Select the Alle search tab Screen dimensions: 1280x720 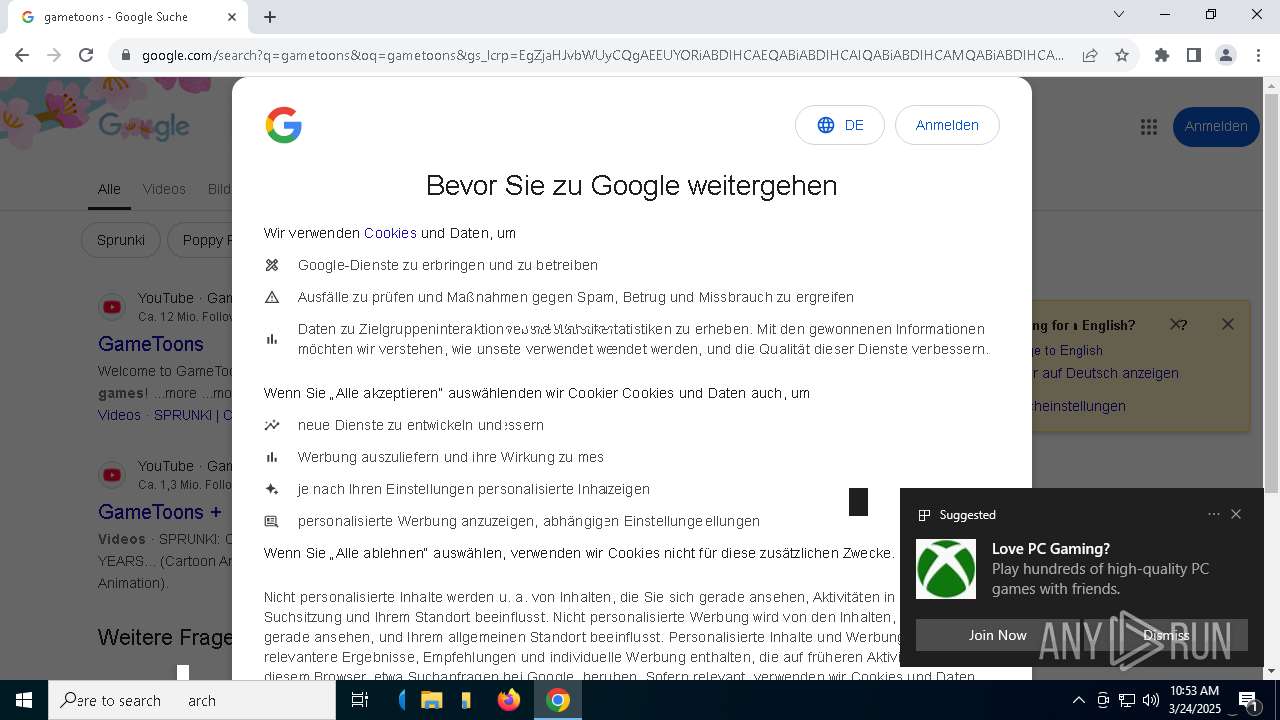[x=109, y=189]
